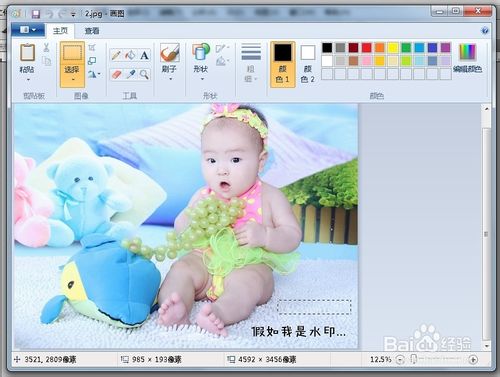Click the Cut scissors icon

[46, 48]
